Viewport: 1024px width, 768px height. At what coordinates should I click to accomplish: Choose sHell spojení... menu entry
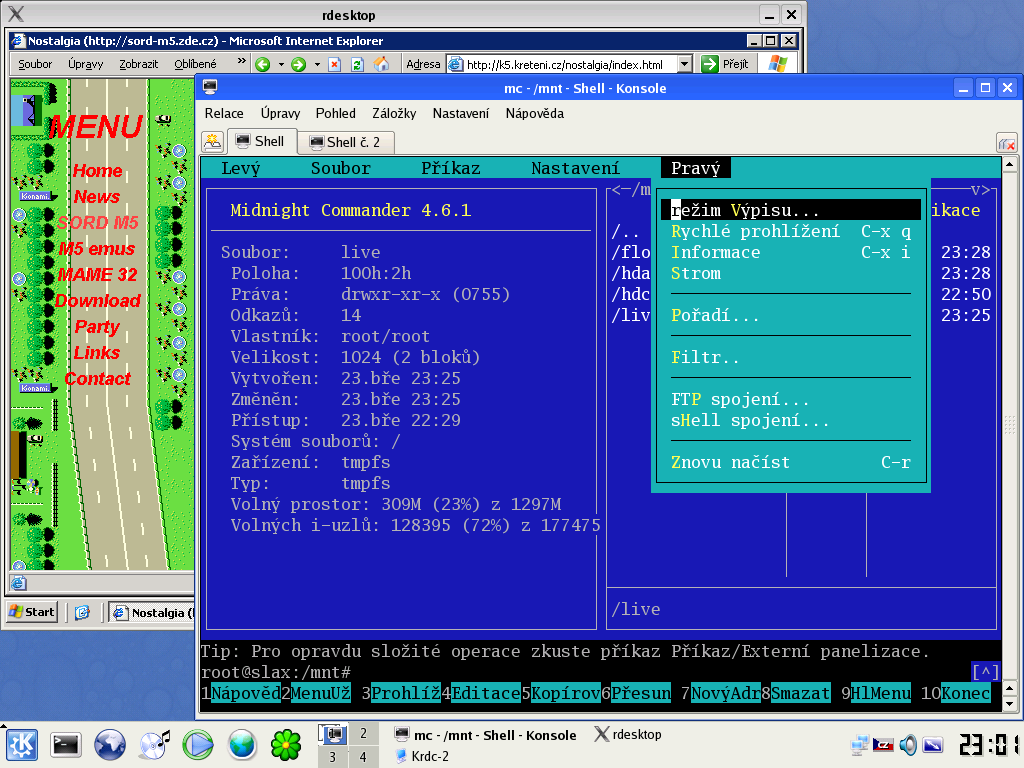point(790,420)
